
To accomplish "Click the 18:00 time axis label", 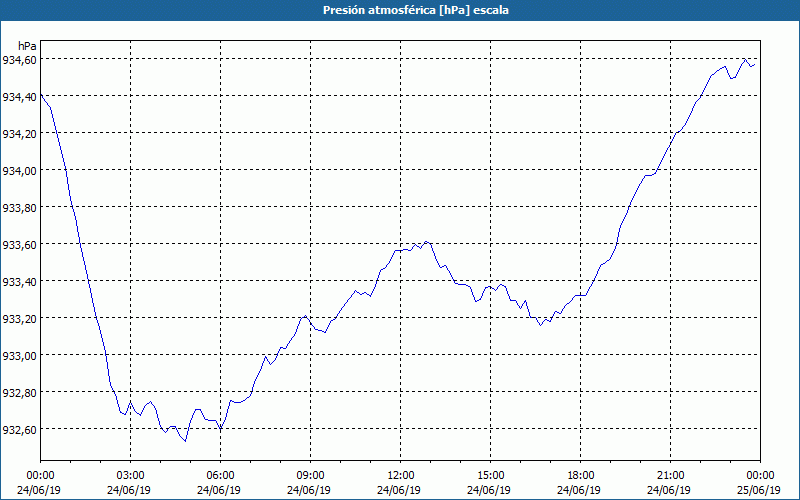I will [580, 476].
